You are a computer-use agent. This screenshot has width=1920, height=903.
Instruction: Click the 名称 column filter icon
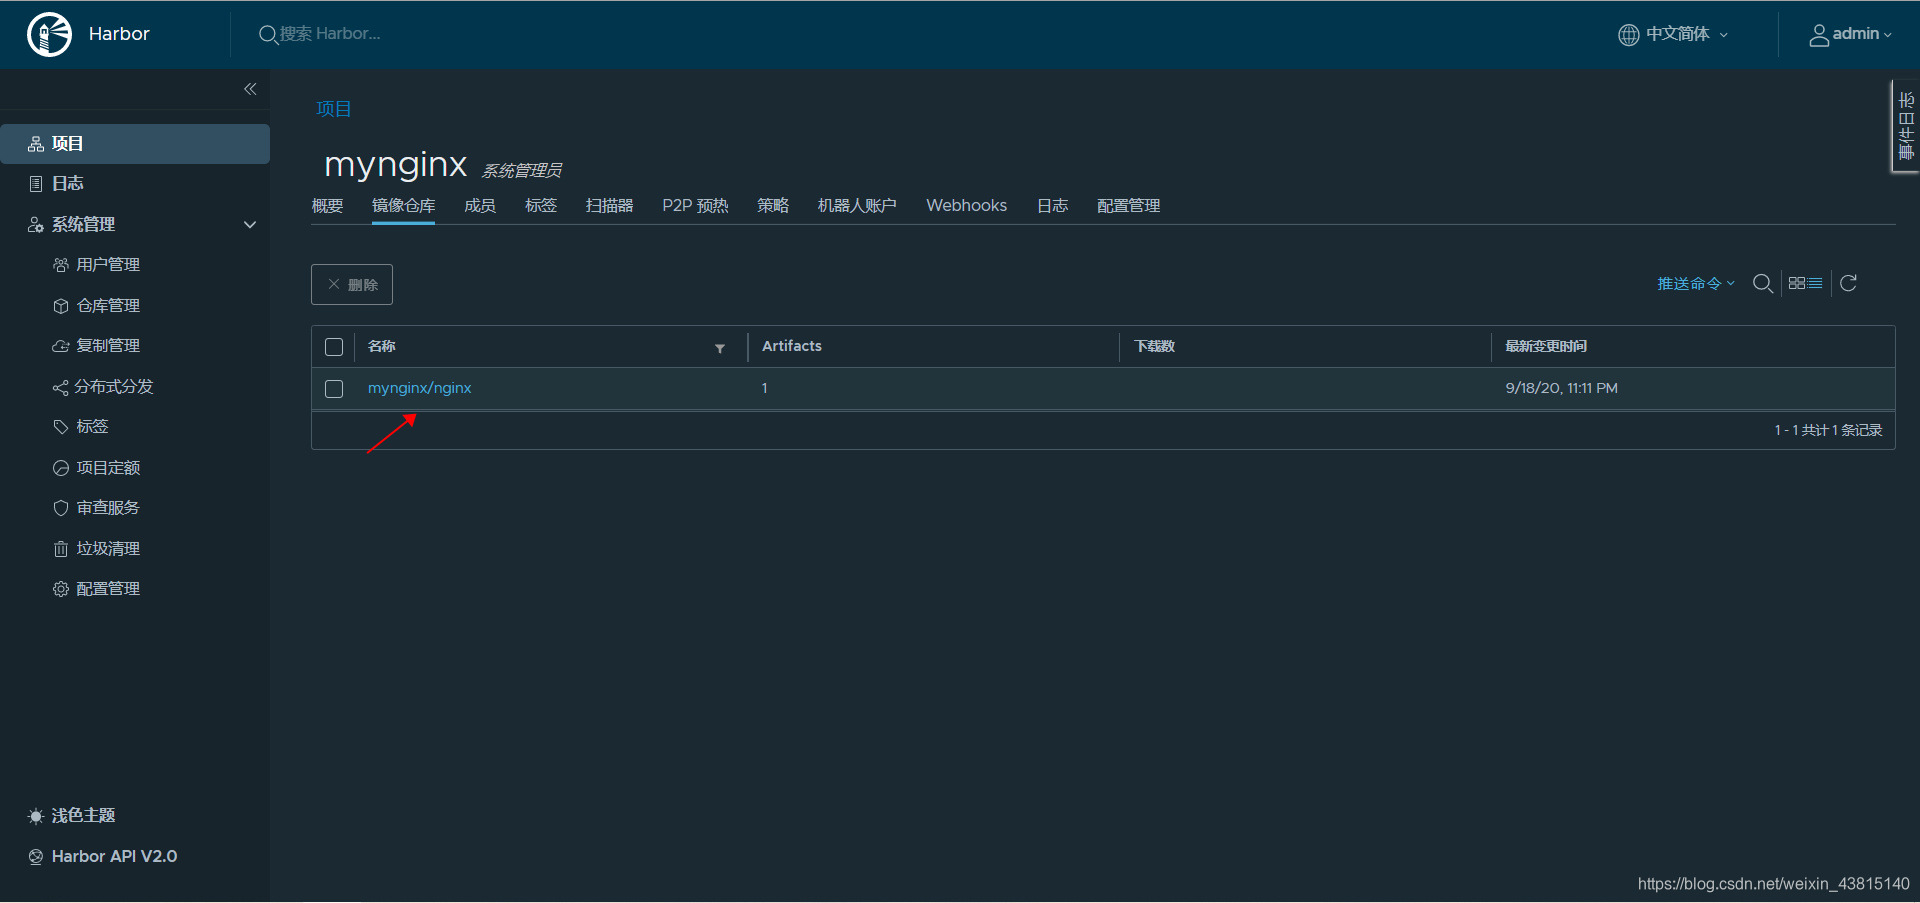[x=720, y=348]
